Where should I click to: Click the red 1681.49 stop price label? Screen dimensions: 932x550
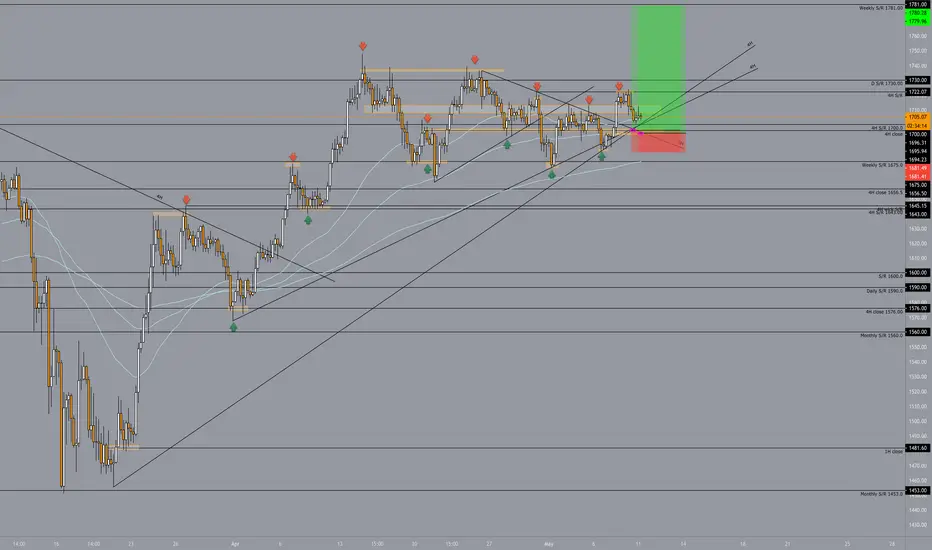pyautogui.click(x=918, y=168)
